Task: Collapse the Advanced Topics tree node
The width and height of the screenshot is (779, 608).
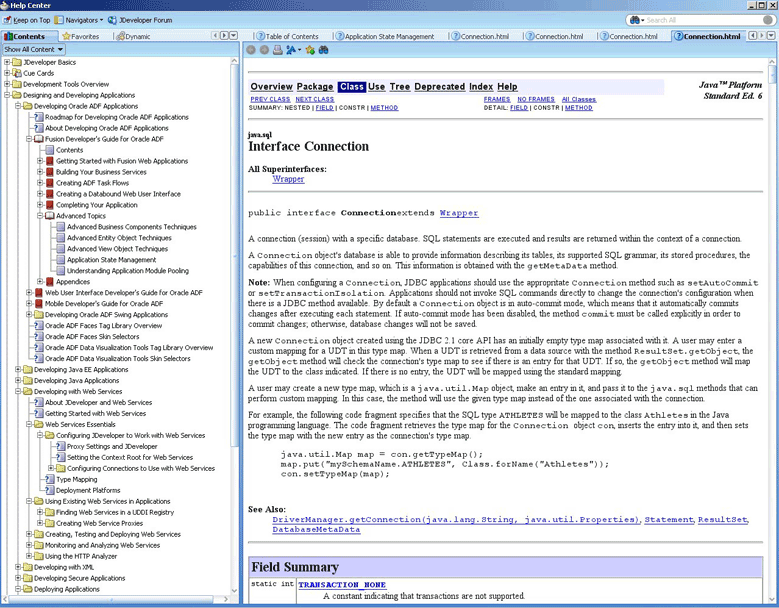Action: [40, 215]
